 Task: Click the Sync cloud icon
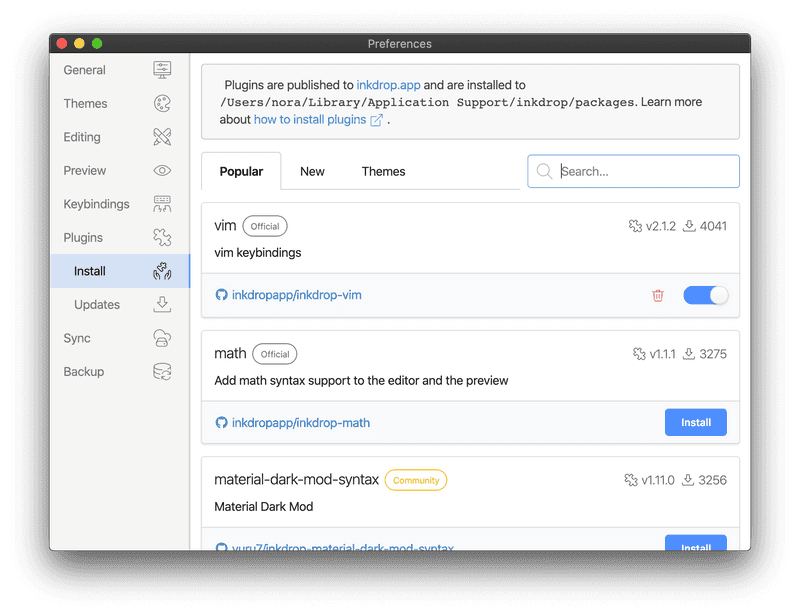(162, 338)
